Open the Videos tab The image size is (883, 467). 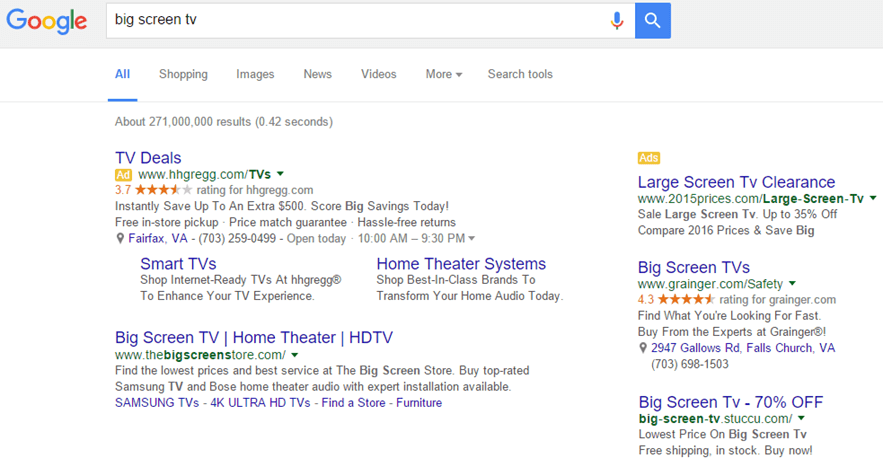tap(378, 74)
